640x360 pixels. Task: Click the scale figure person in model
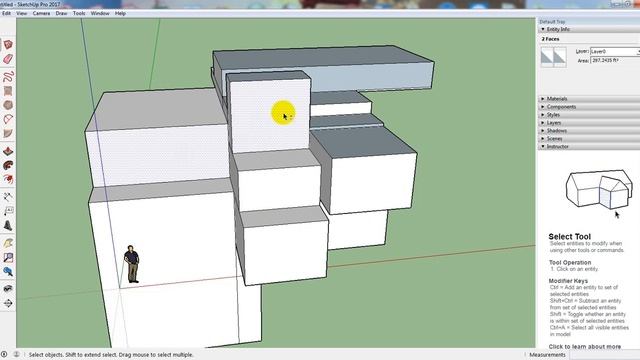coord(131,264)
